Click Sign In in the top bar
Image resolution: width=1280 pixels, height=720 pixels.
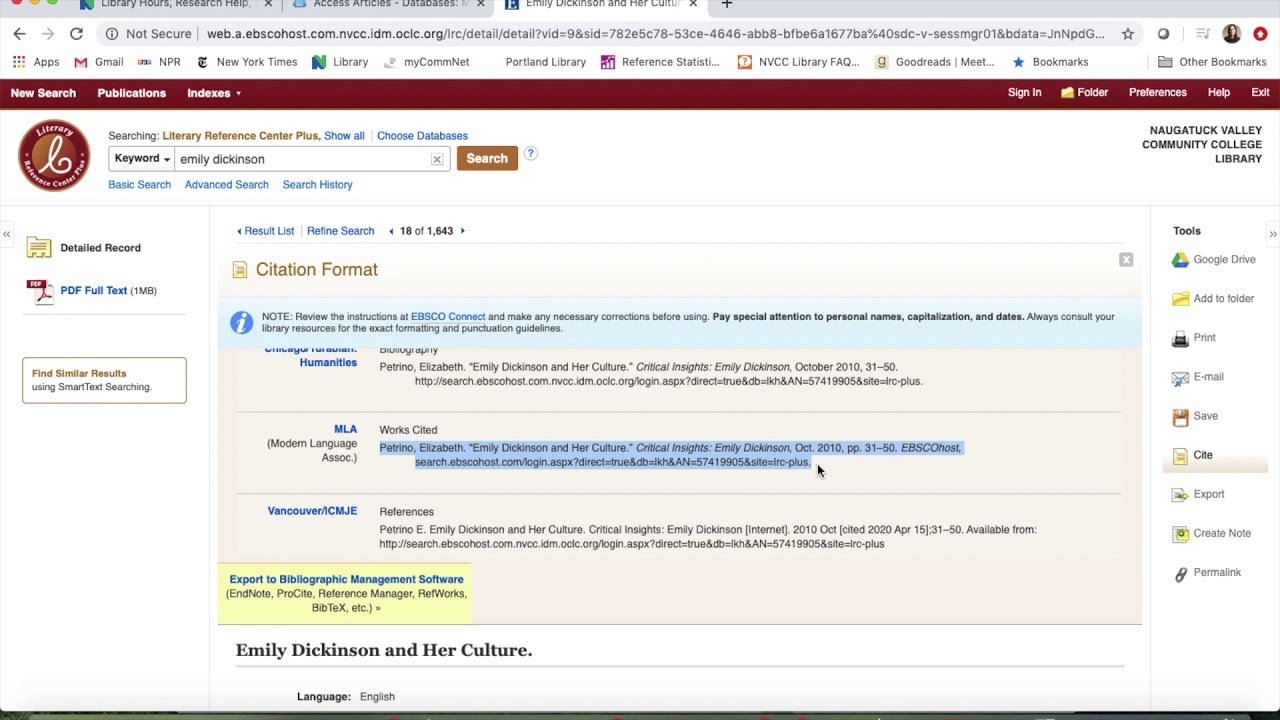point(1024,92)
